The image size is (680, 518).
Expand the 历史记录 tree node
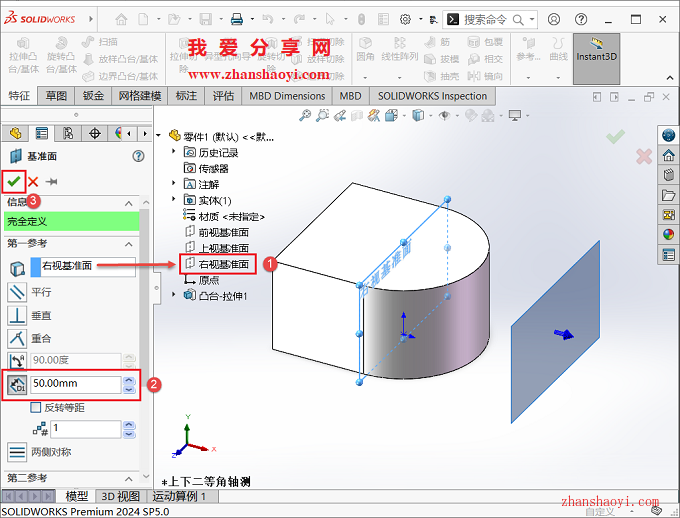tap(174, 152)
